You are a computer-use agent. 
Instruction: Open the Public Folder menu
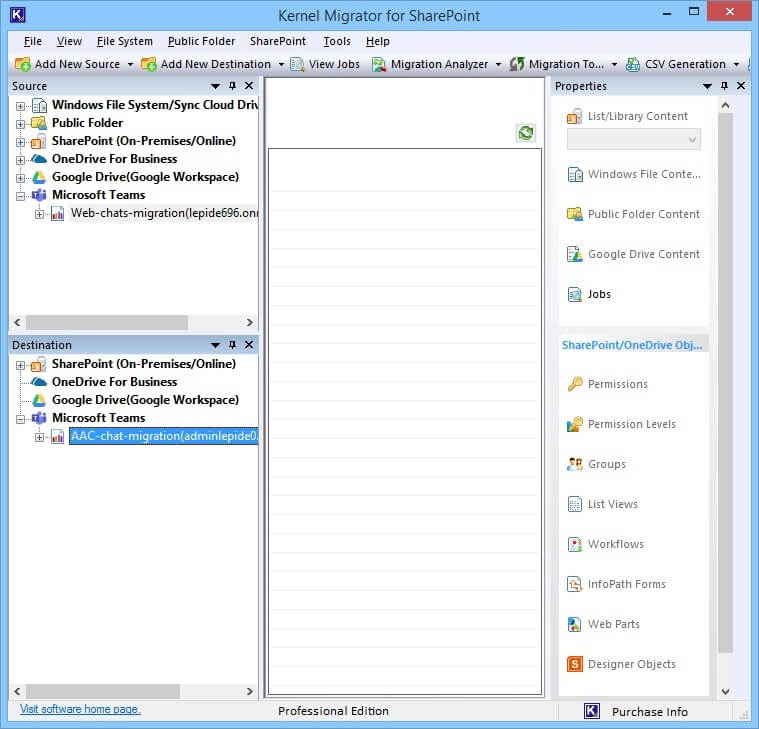pyautogui.click(x=201, y=42)
